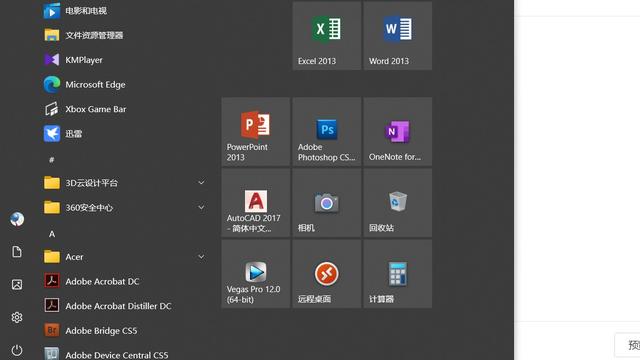
Task: Open the 远程桌面 remote desktop tile
Action: (x=327, y=274)
